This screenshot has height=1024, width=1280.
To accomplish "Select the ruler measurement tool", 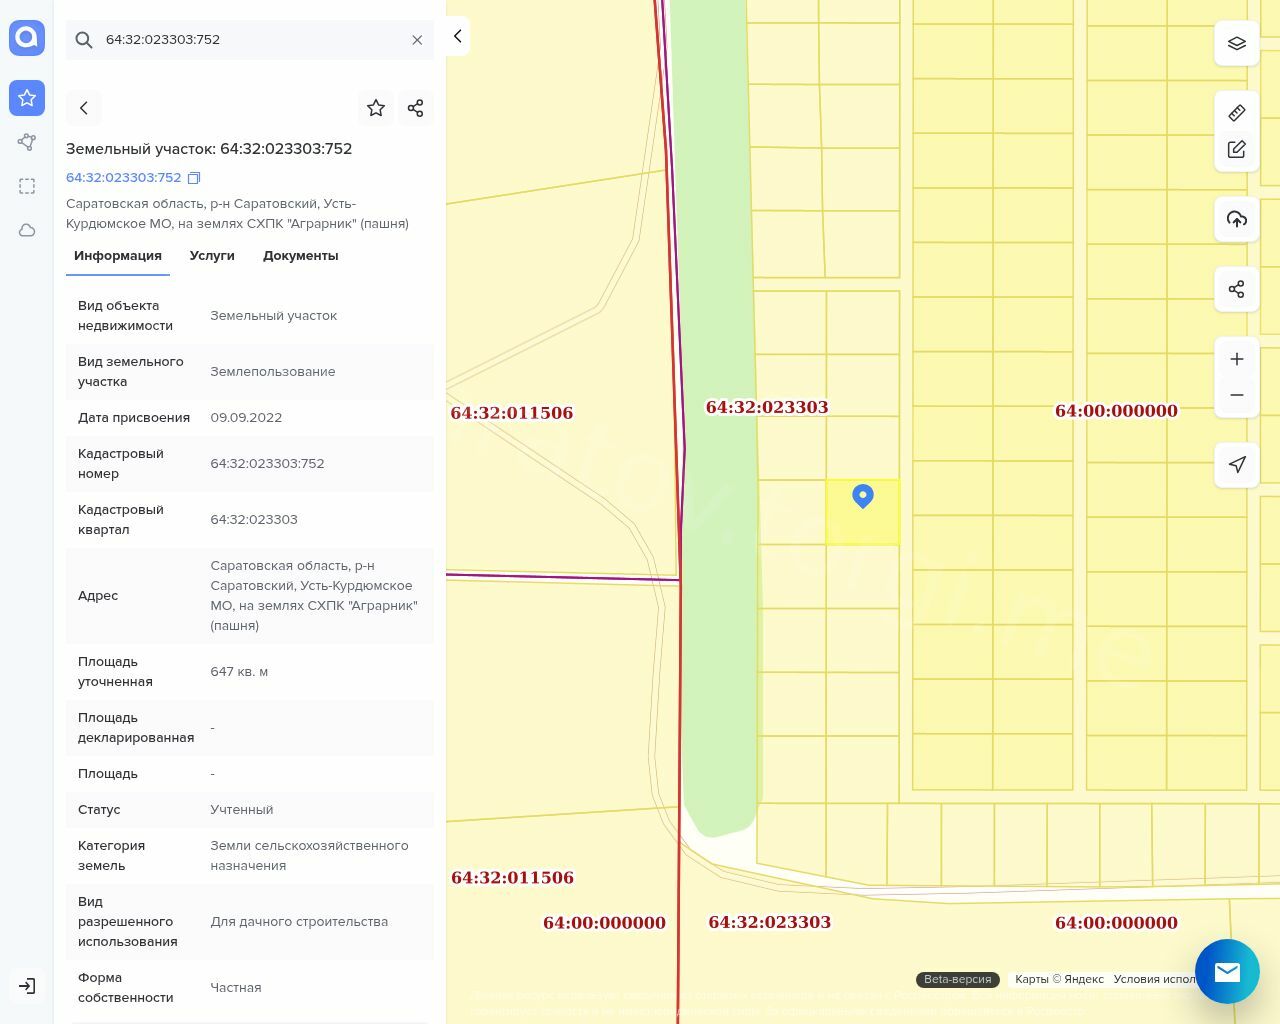I will (1236, 113).
